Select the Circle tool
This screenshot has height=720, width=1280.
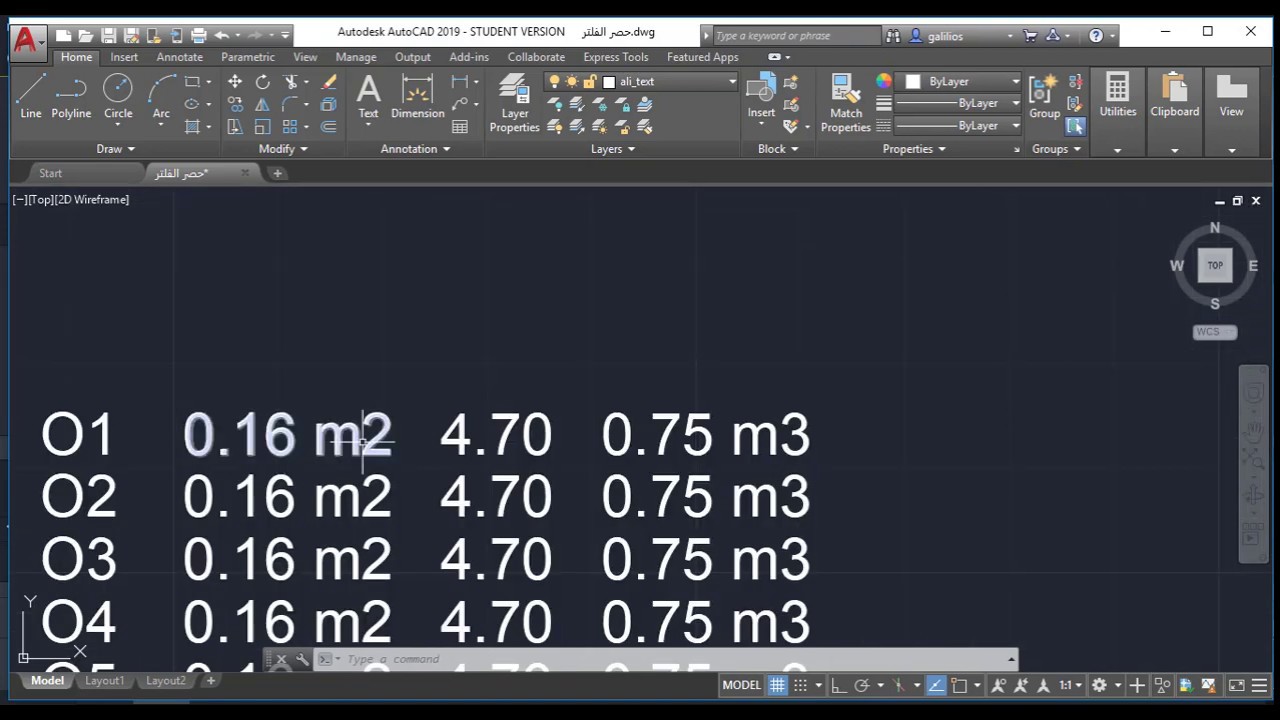118,97
